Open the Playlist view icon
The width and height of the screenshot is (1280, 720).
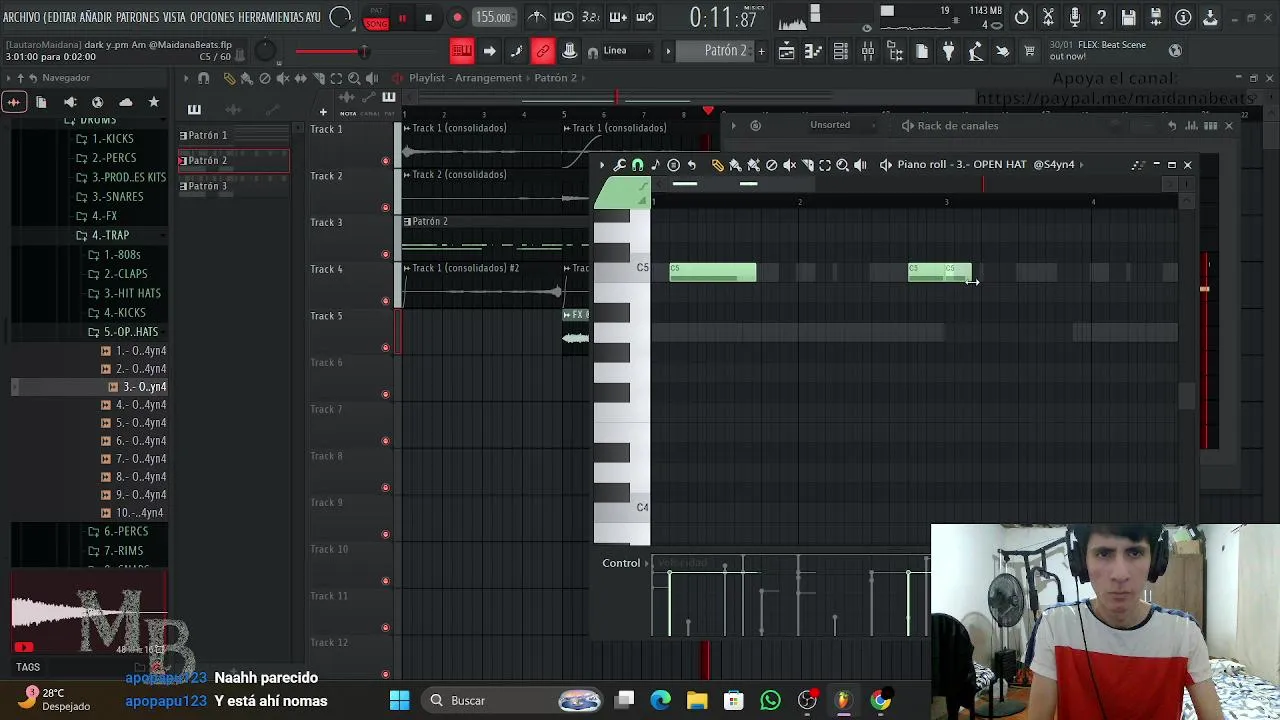point(787,51)
